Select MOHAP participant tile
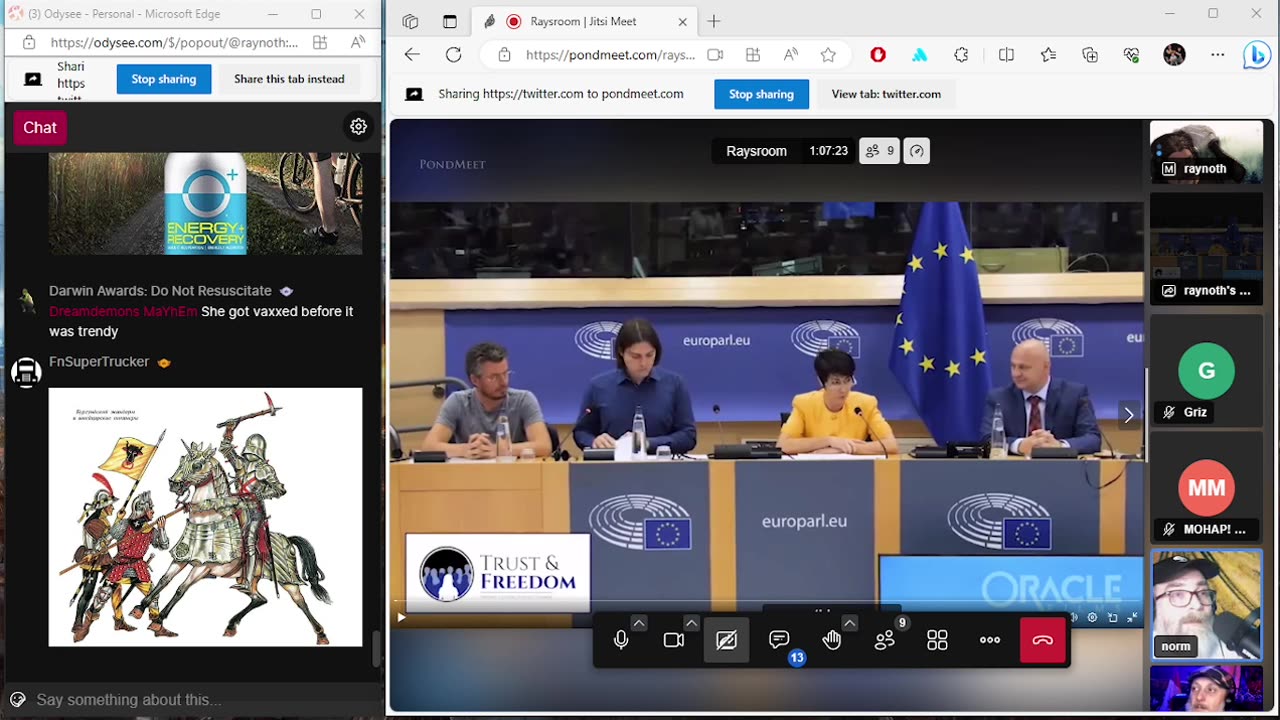This screenshot has width=1280, height=720. (1206, 488)
